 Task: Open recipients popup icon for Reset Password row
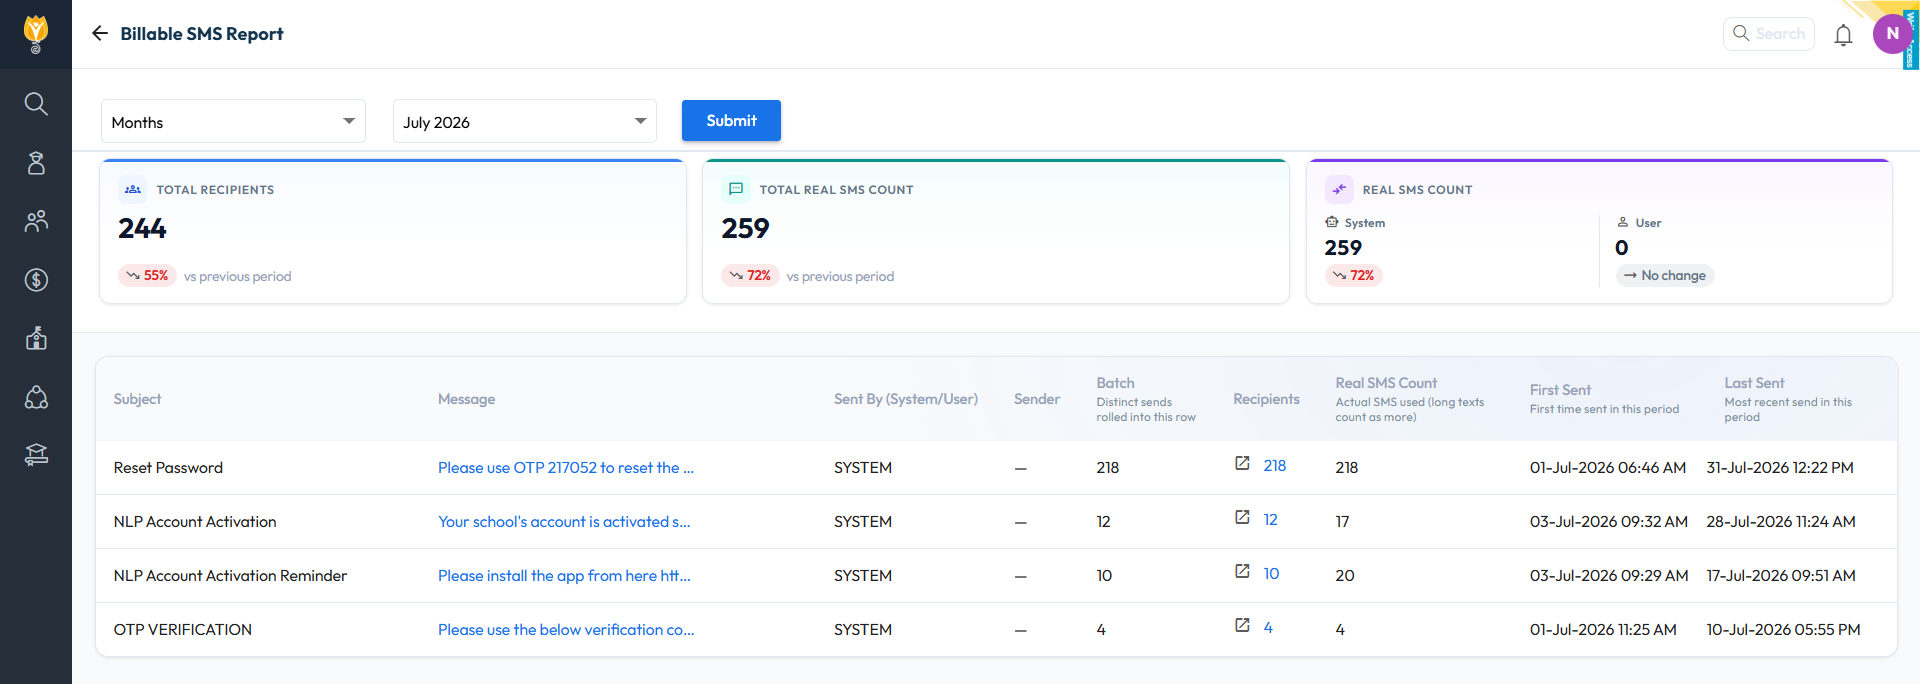(1242, 464)
